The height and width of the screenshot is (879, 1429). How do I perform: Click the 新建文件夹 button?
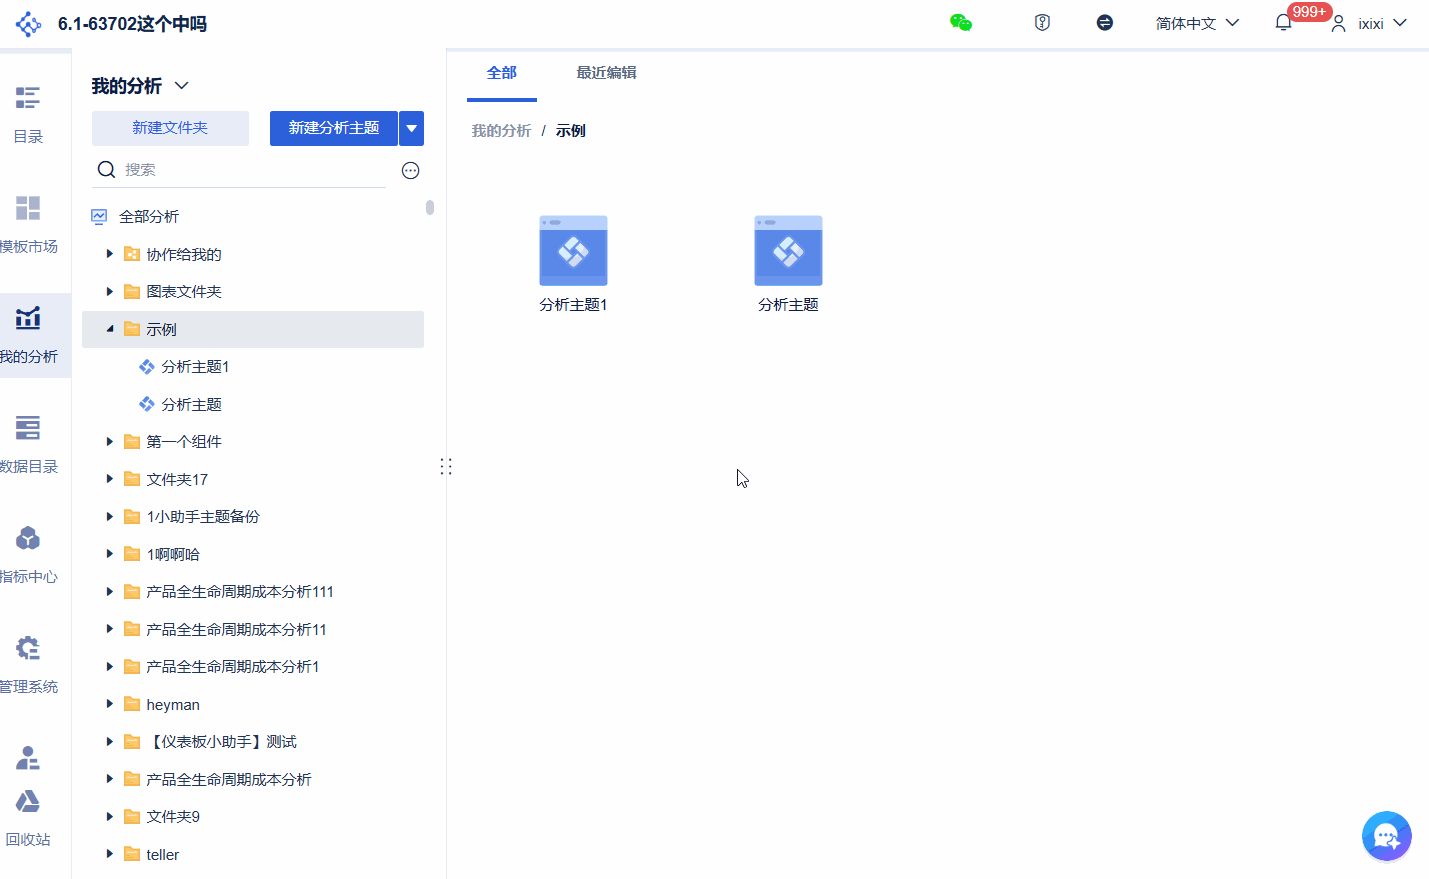170,128
